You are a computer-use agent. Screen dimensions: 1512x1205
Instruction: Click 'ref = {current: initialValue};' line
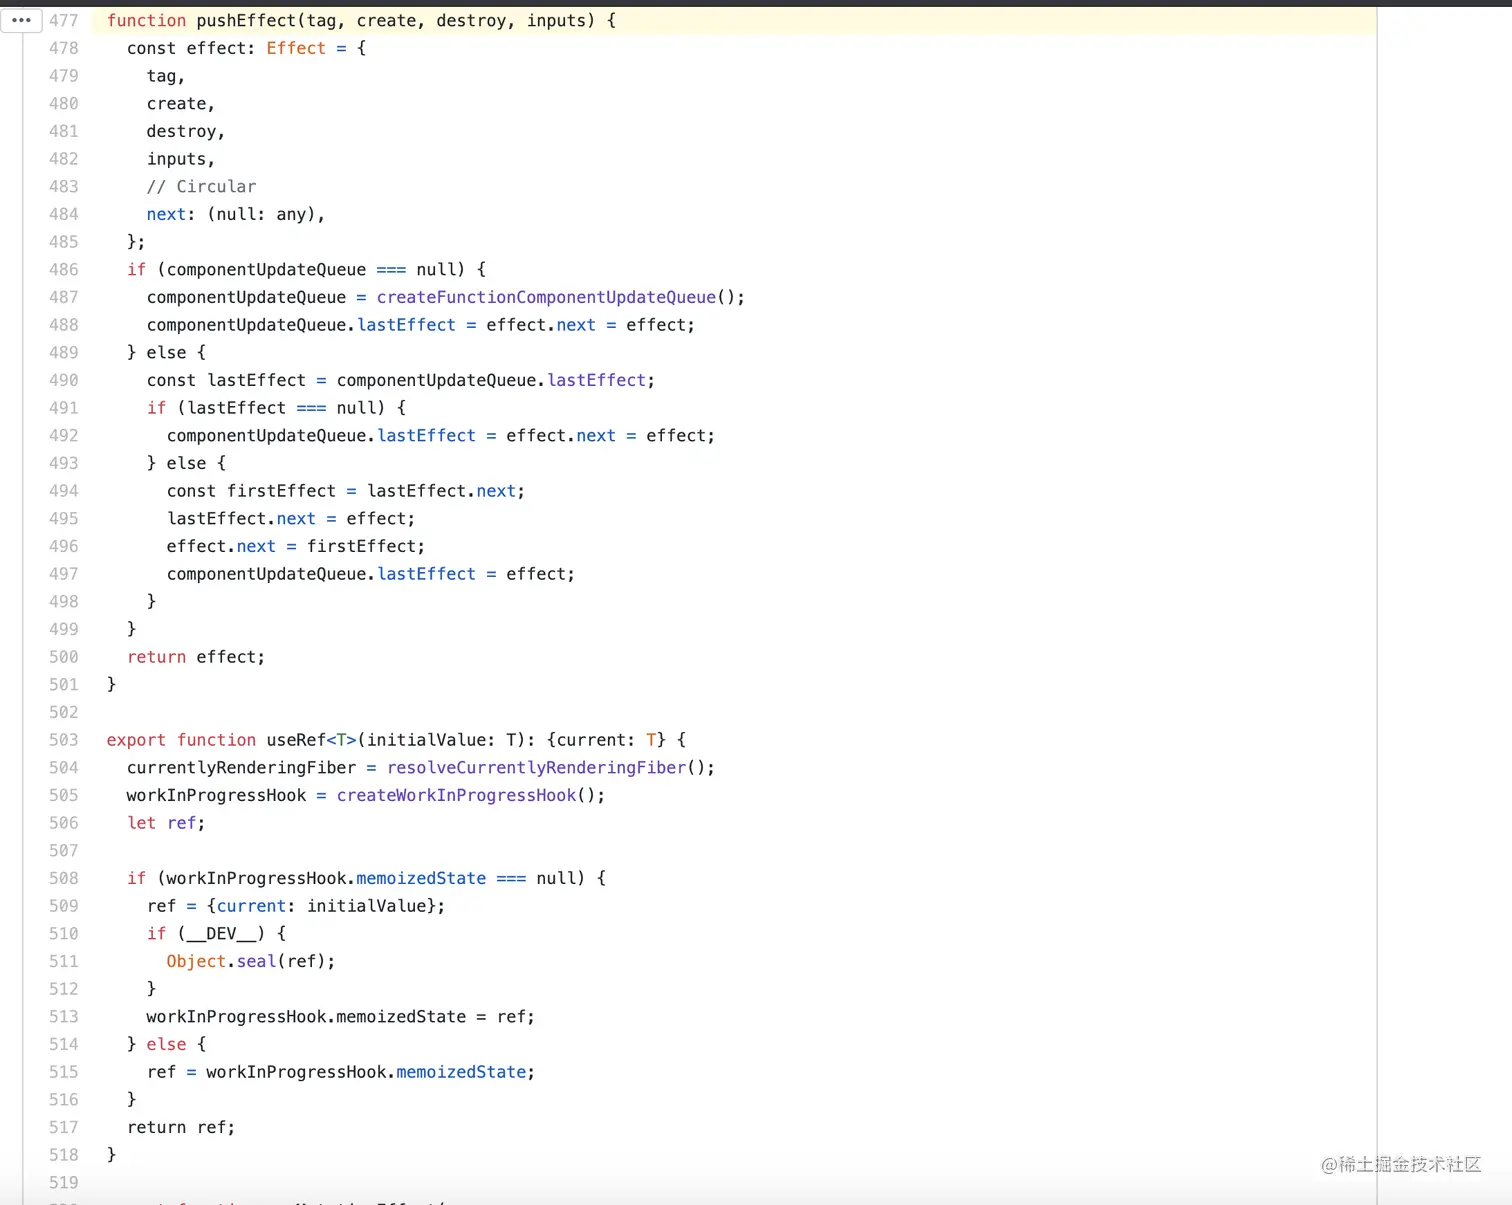click(296, 906)
